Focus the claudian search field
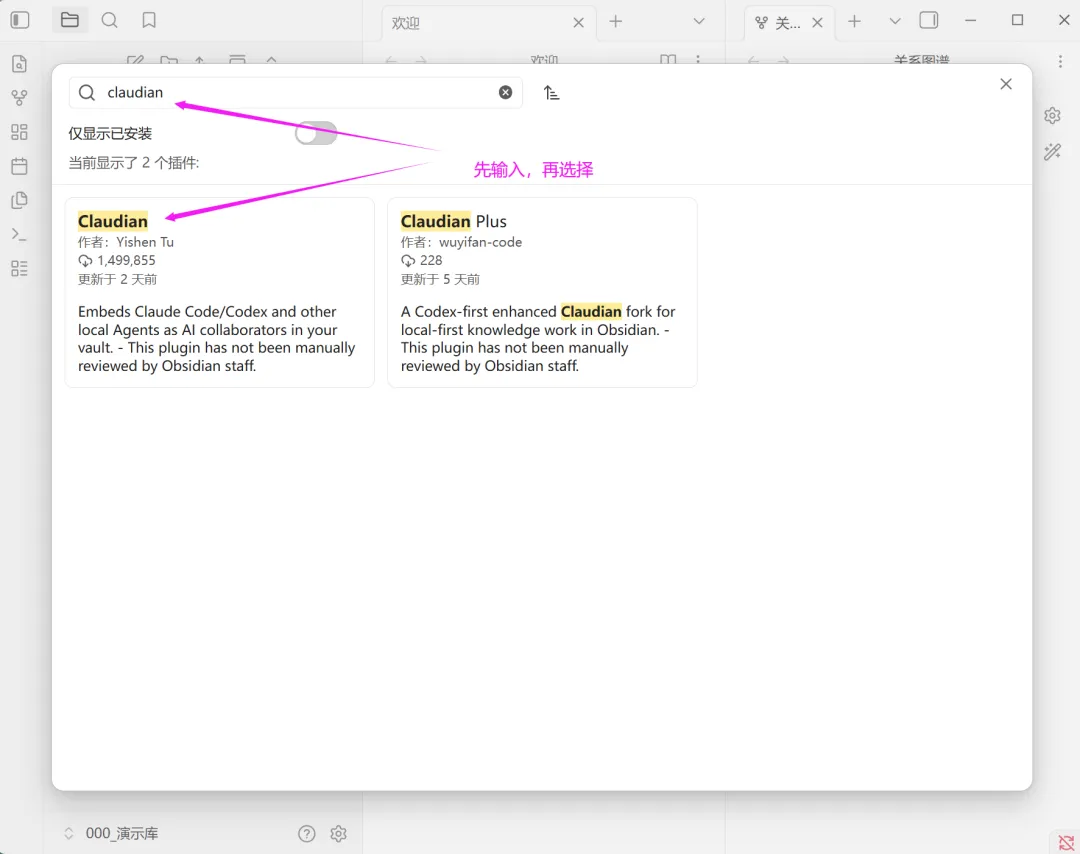This screenshot has height=854, width=1080. (296, 92)
